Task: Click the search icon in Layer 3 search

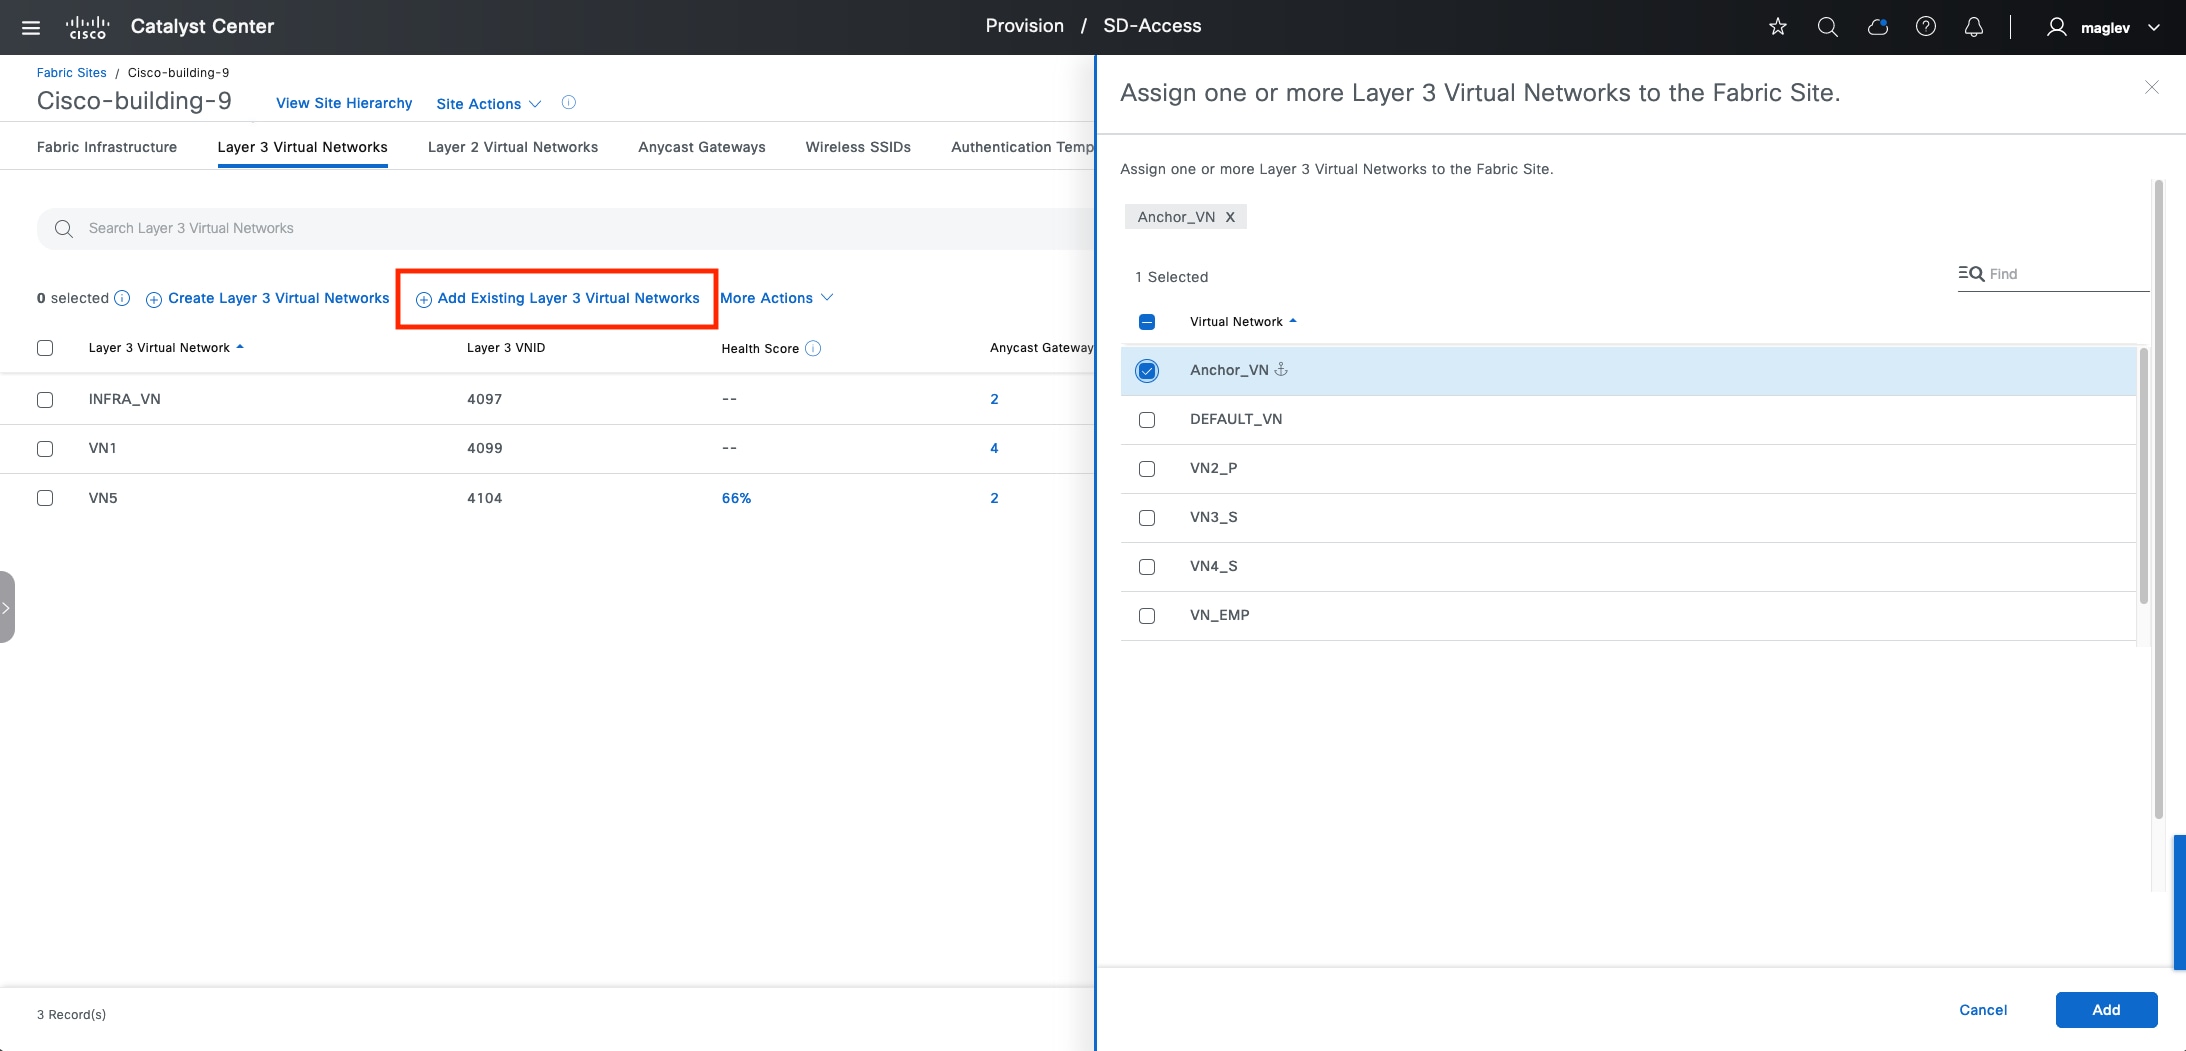Action: (64, 229)
